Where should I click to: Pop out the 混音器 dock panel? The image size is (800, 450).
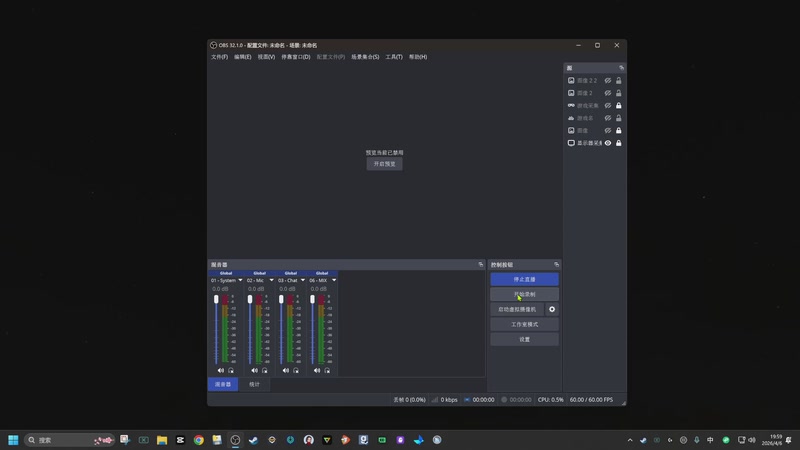[481, 264]
